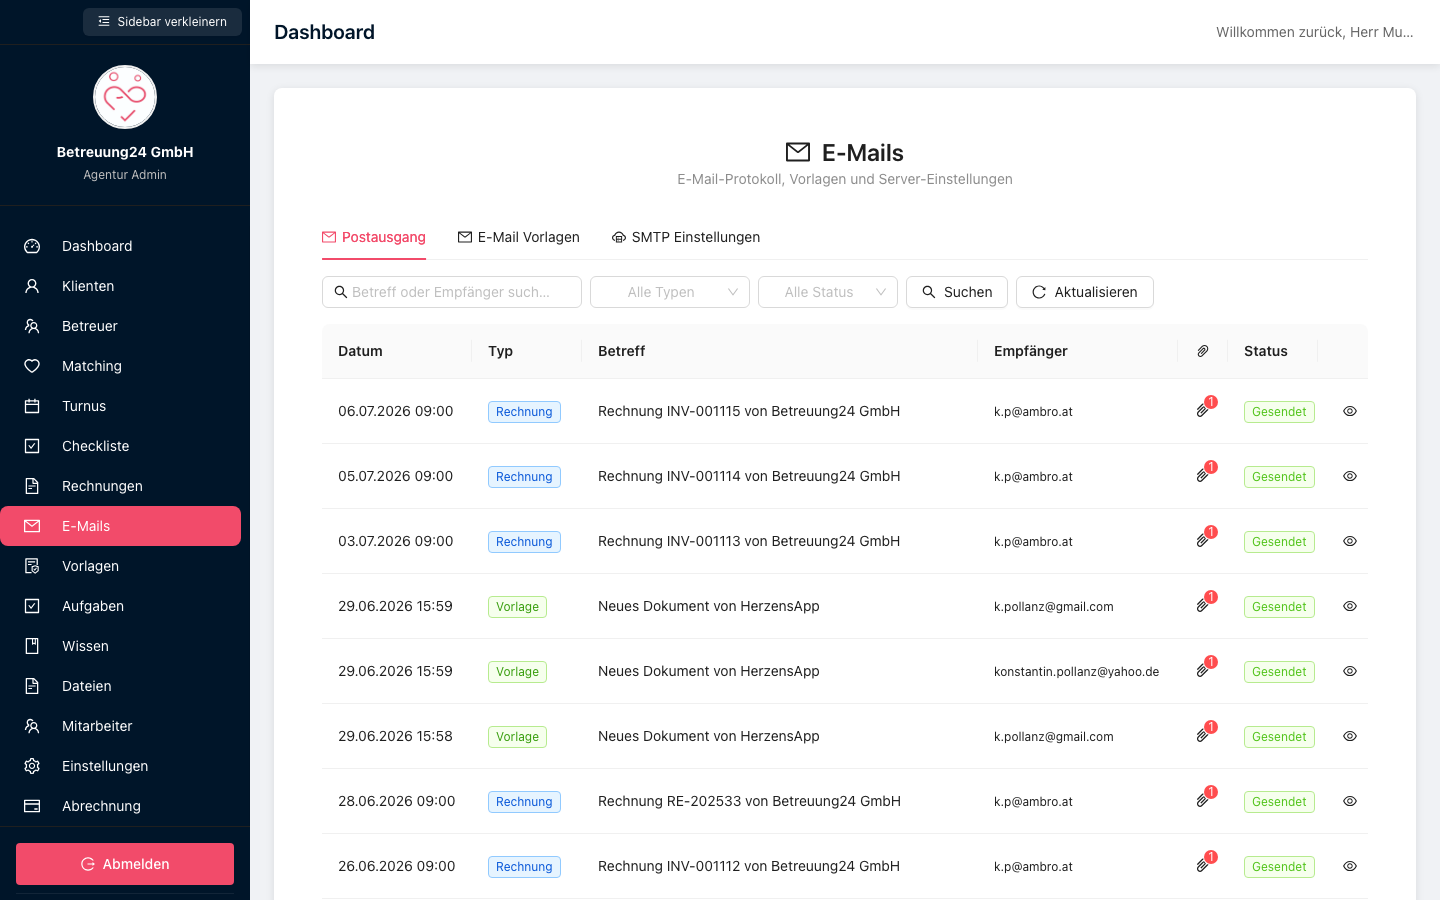
Task: Click Vorlage tag in 29.06.2026 15:58 row
Action: [517, 737]
